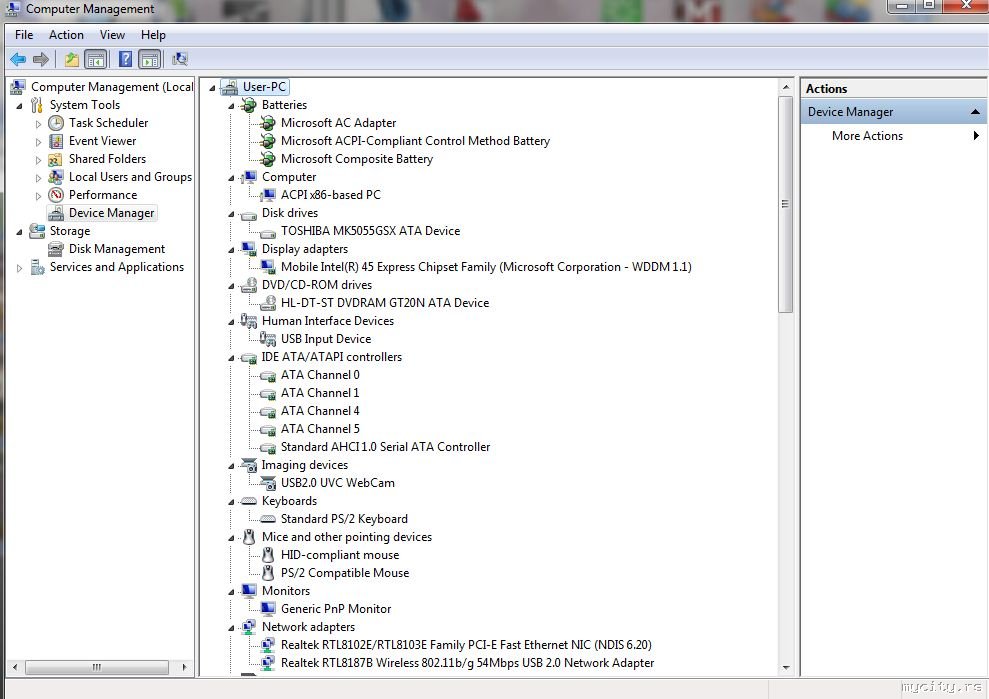Click the USB2.0 UVC WebCam icon
This screenshot has width=989, height=699.
(268, 483)
